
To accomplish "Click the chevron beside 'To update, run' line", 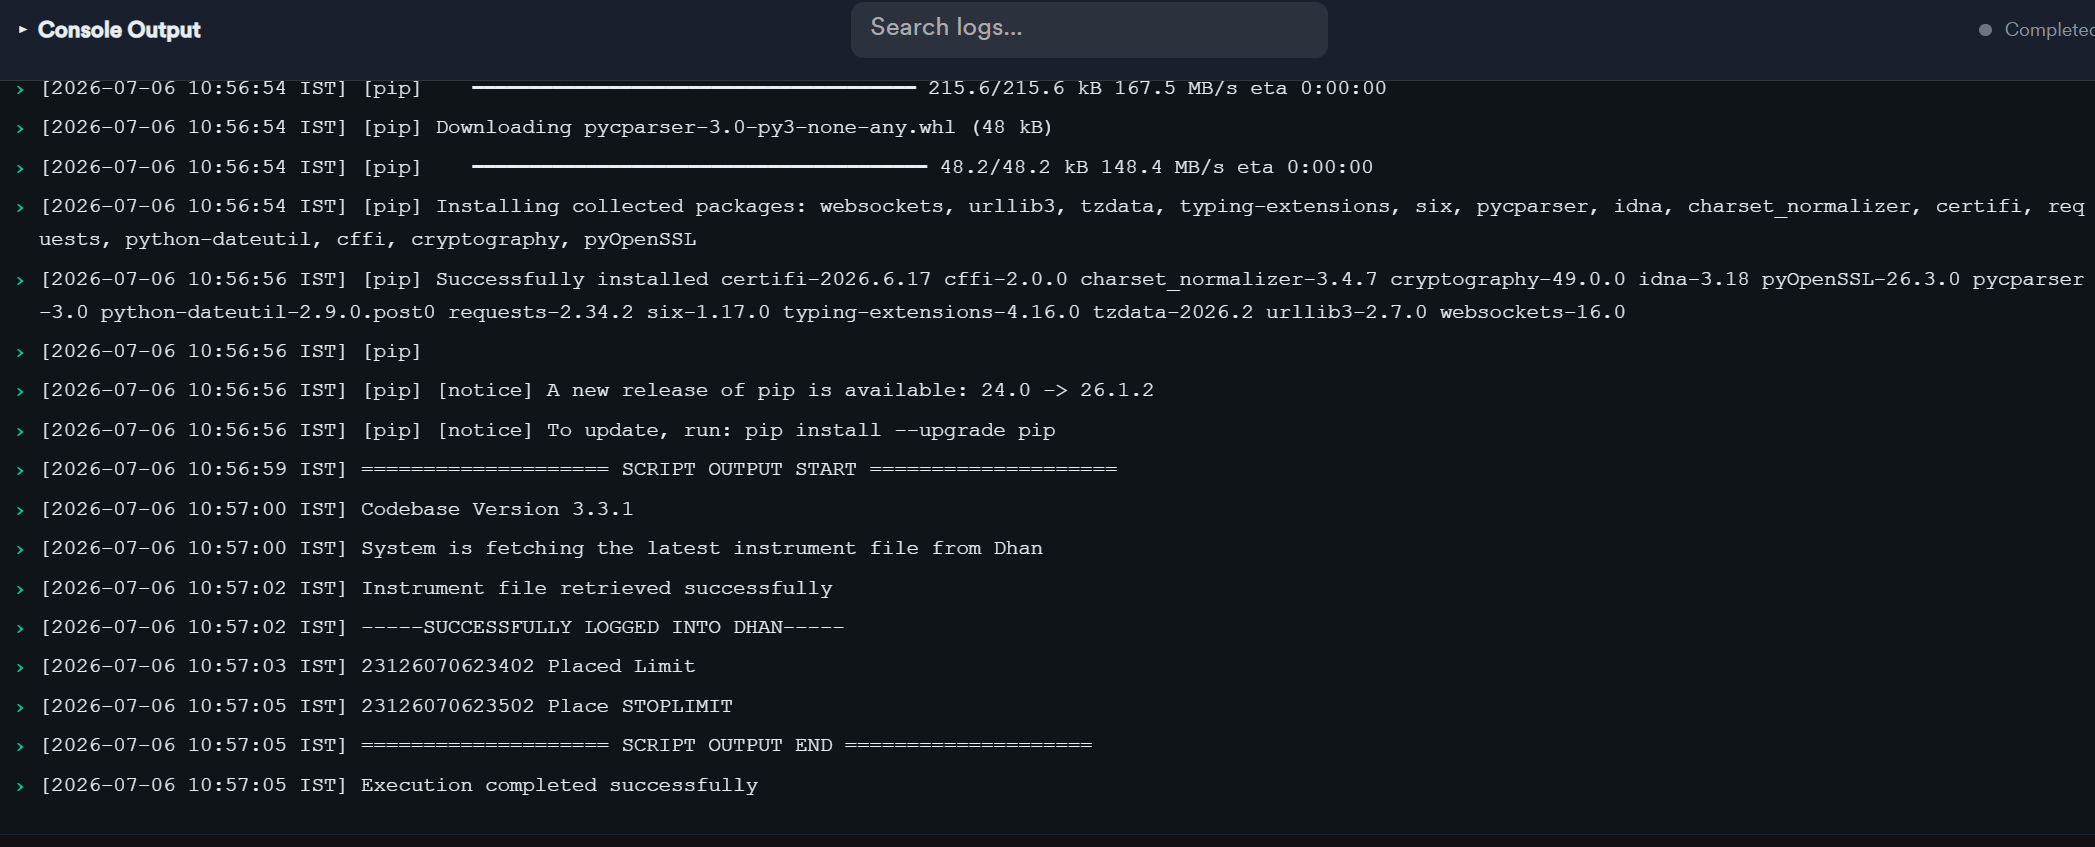I will pos(20,431).
